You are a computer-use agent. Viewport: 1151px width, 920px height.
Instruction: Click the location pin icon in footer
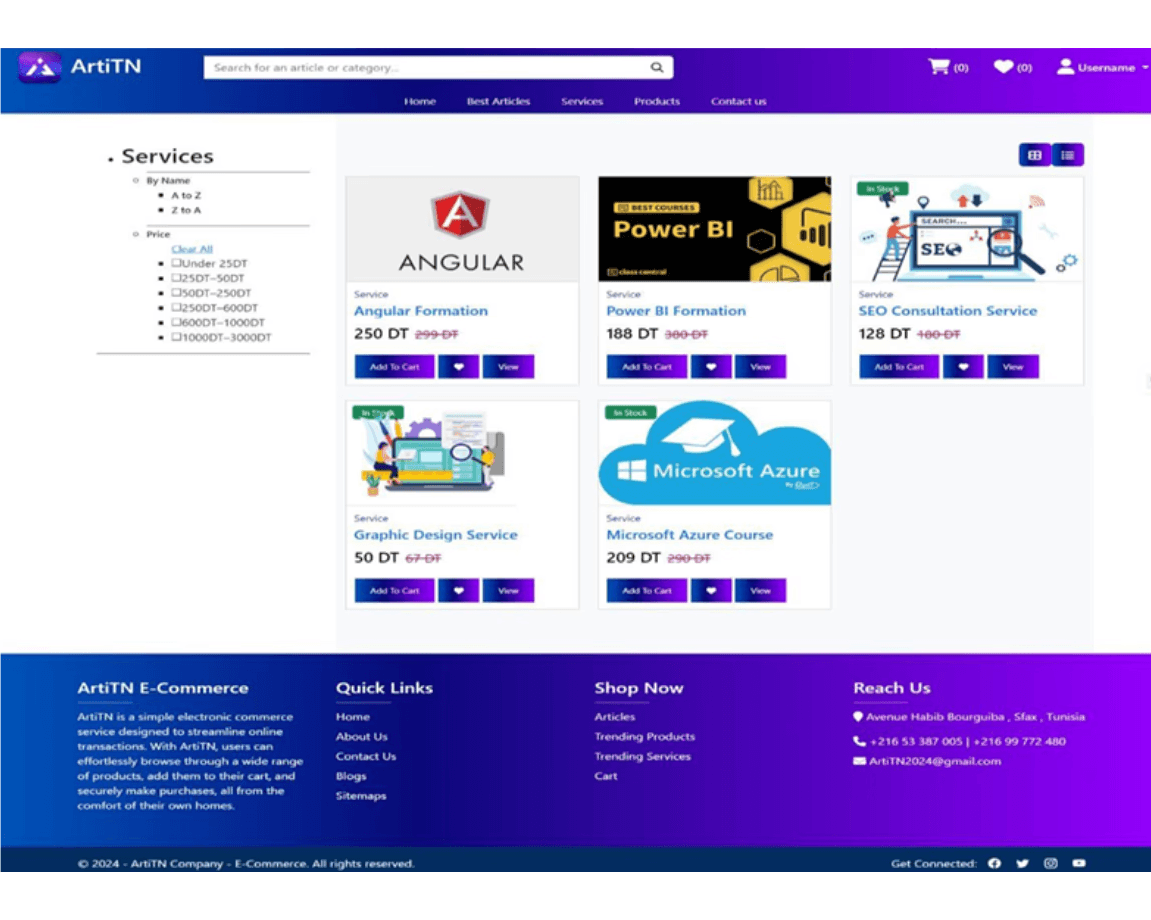tap(858, 717)
